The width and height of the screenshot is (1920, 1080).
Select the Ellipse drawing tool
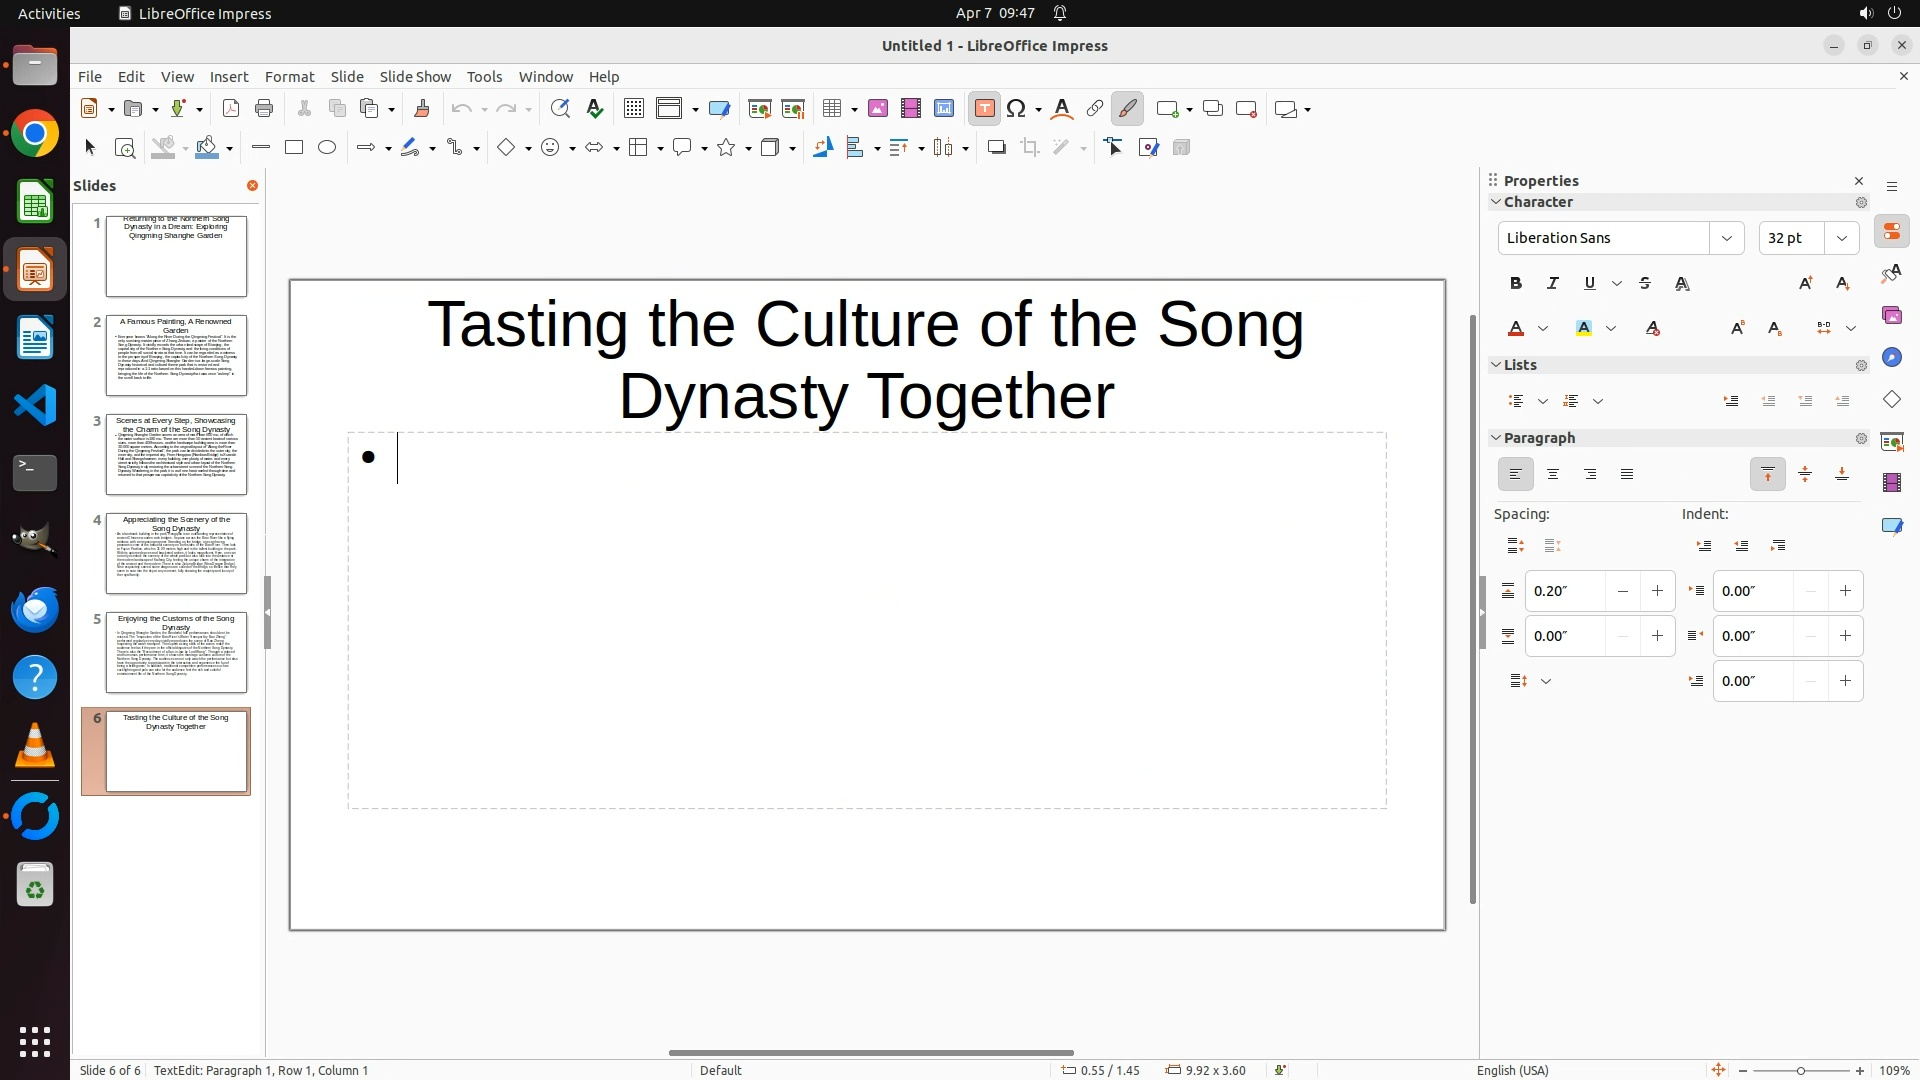(x=327, y=148)
